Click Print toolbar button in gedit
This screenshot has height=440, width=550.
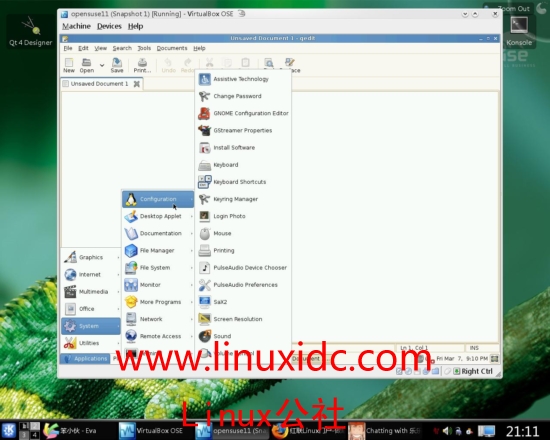tap(142, 65)
